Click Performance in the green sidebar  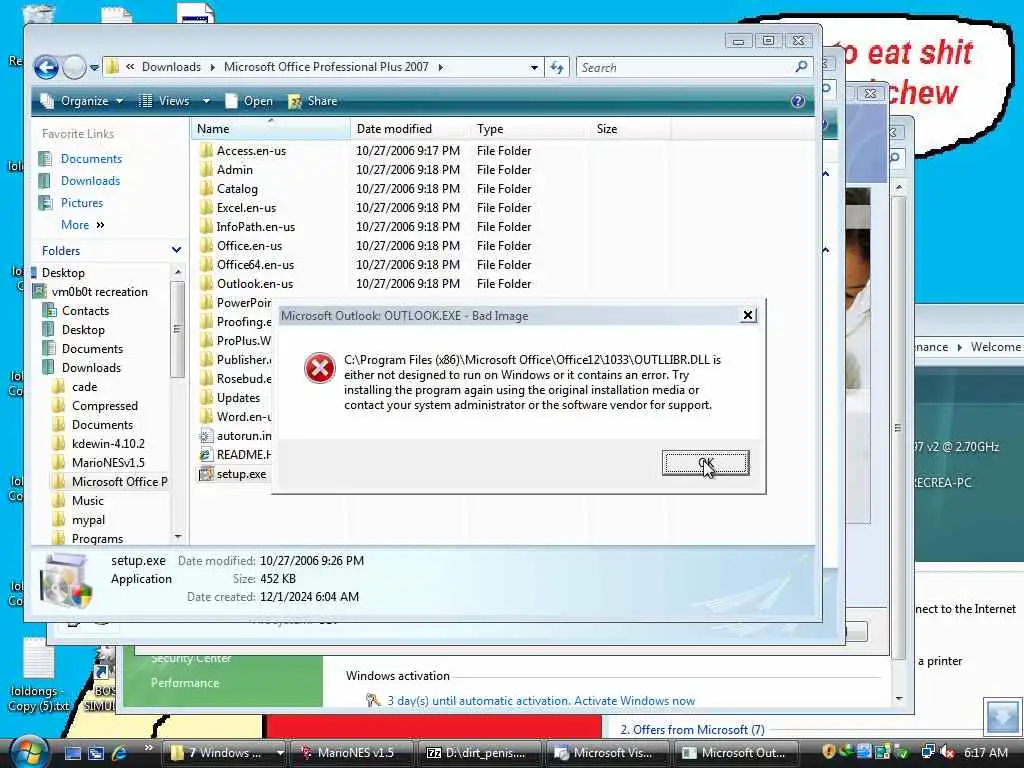[x=185, y=682]
